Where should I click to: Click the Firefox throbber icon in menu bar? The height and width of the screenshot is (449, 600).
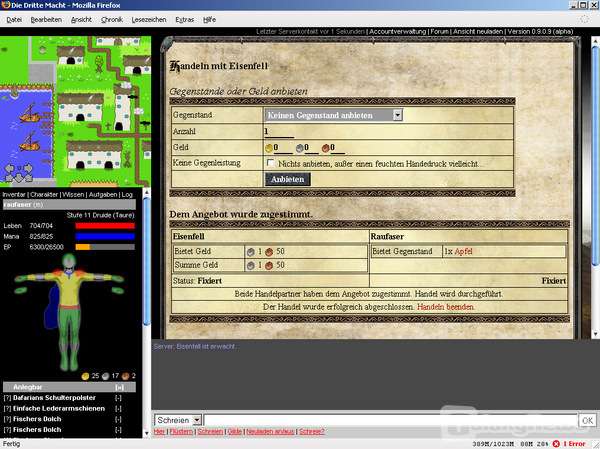[x=584, y=19]
